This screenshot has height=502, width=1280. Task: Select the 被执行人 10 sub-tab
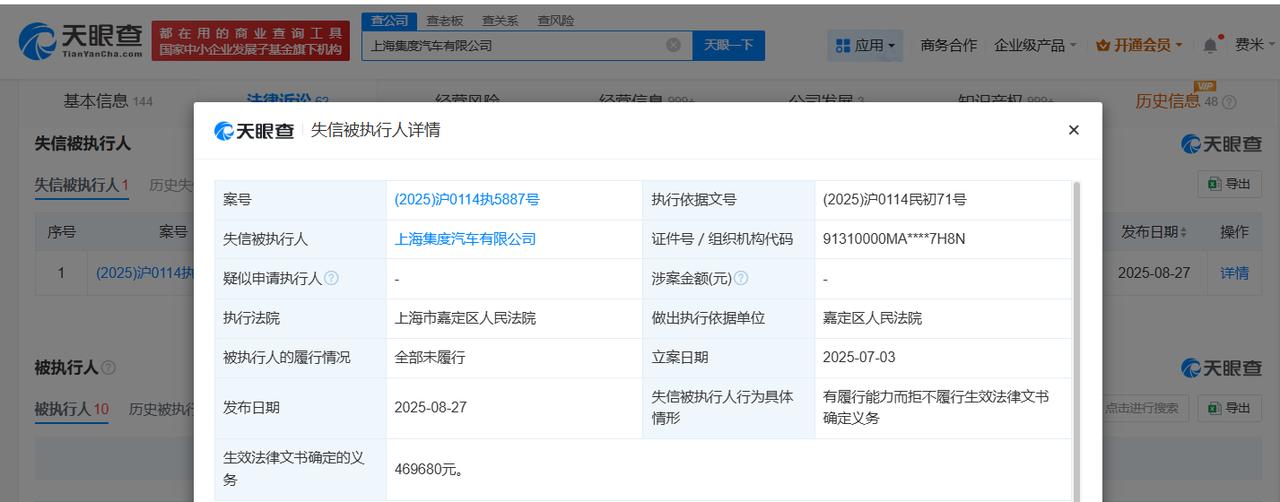71,409
